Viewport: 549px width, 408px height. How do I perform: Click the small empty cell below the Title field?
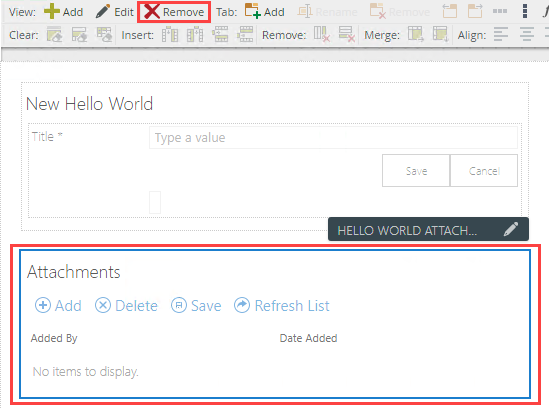[155, 202]
